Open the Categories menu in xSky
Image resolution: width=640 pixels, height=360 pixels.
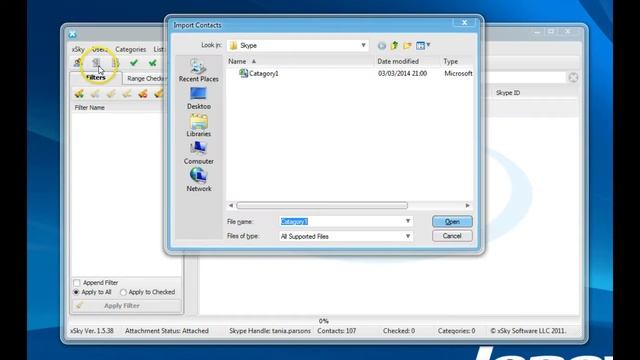click(130, 49)
